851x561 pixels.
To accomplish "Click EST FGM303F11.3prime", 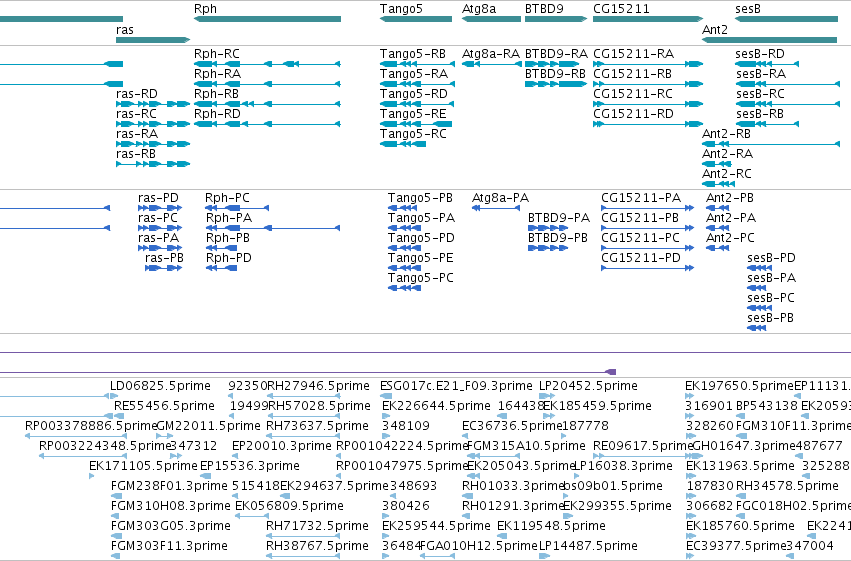I will click(169, 546).
